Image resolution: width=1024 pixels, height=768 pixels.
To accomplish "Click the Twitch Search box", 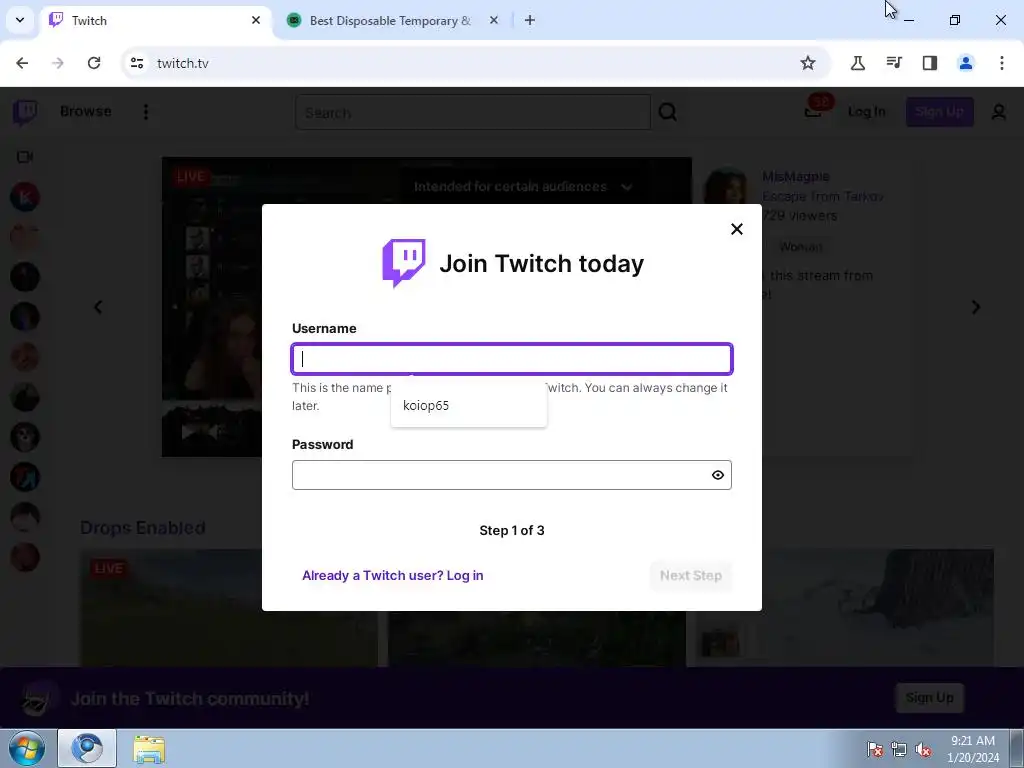I will point(473,112).
